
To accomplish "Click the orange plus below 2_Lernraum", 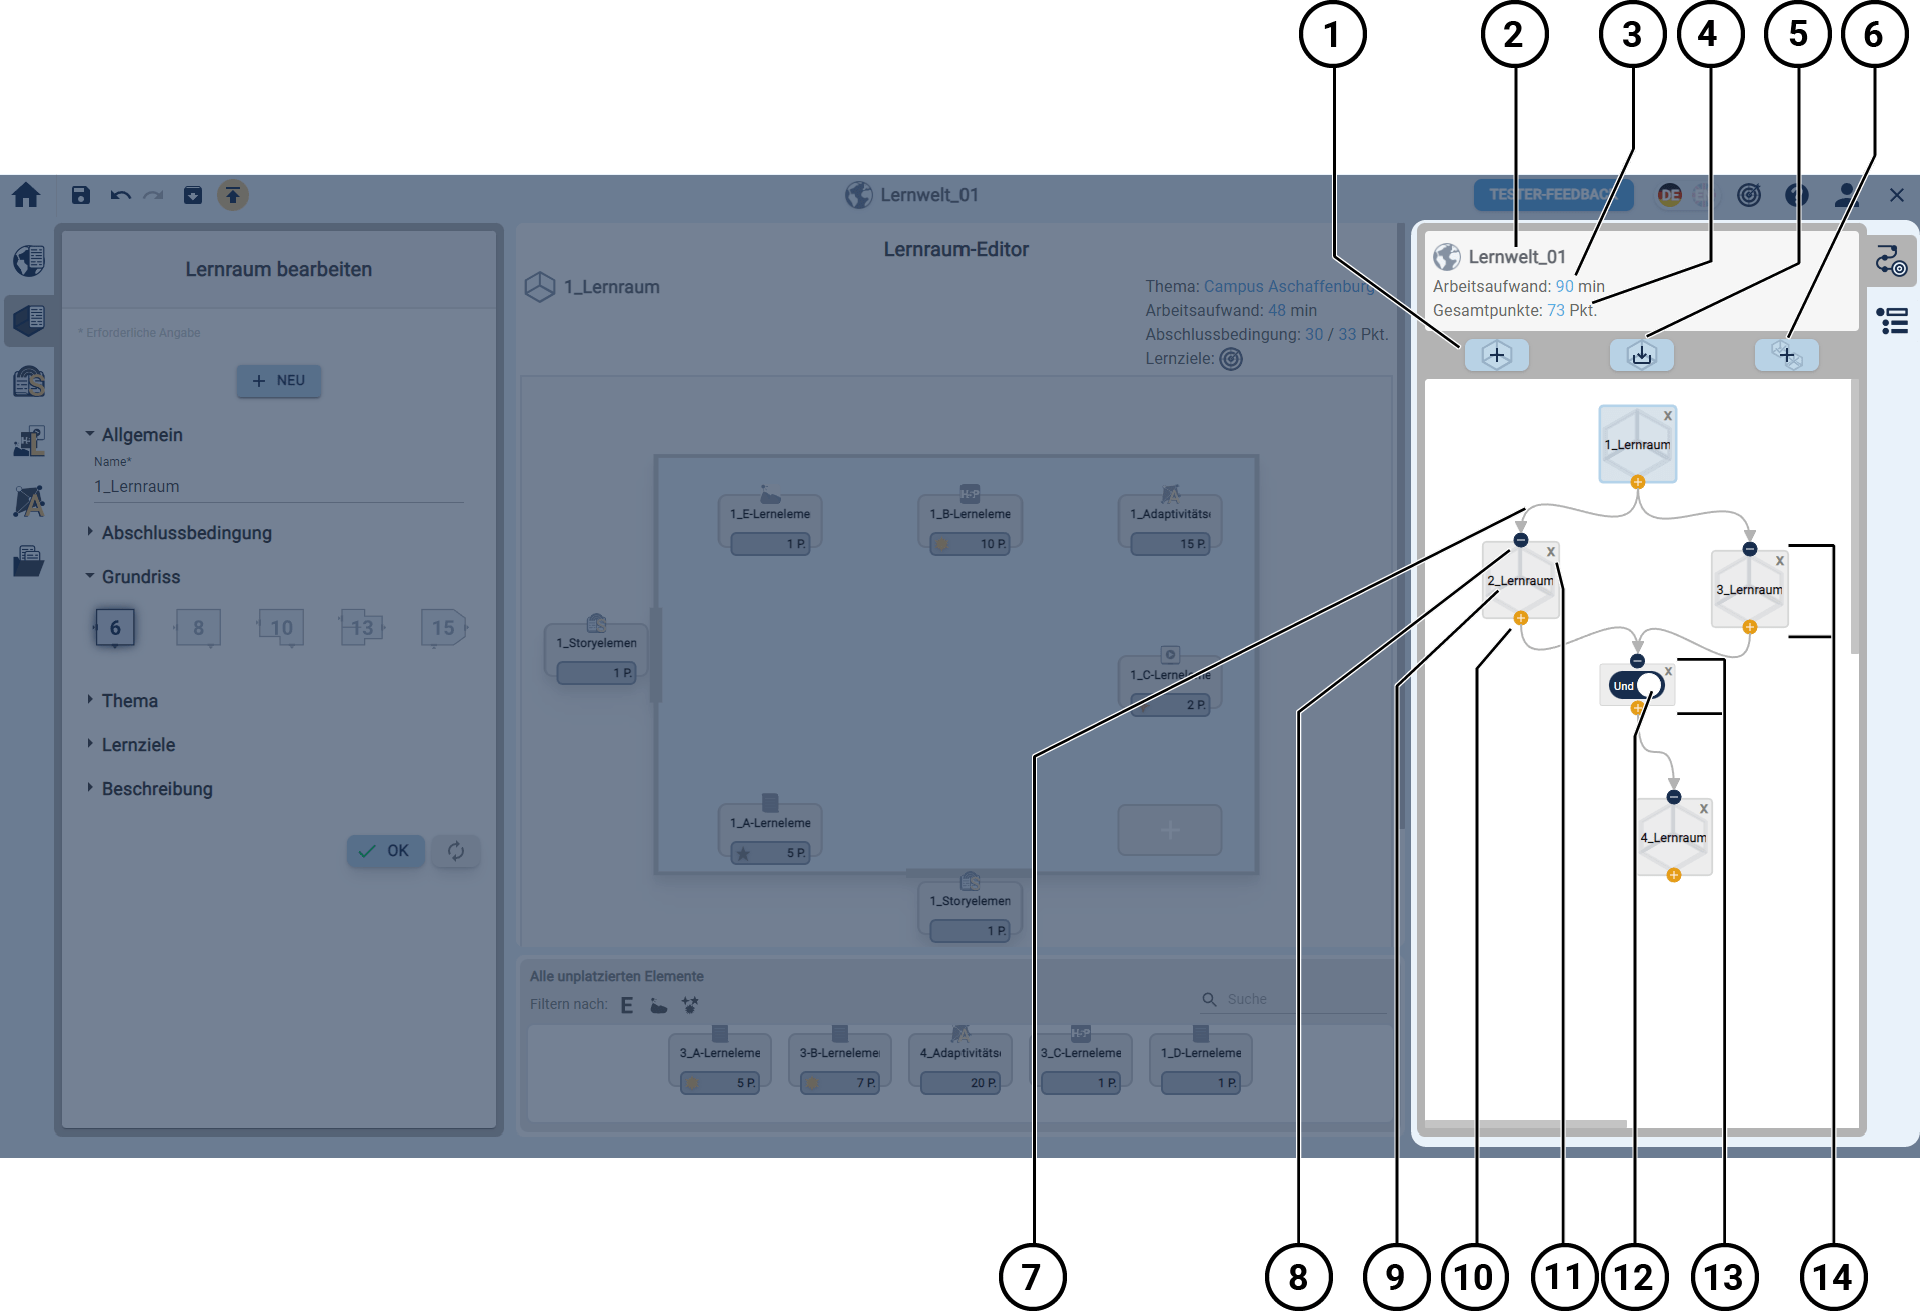I will click(x=1521, y=618).
